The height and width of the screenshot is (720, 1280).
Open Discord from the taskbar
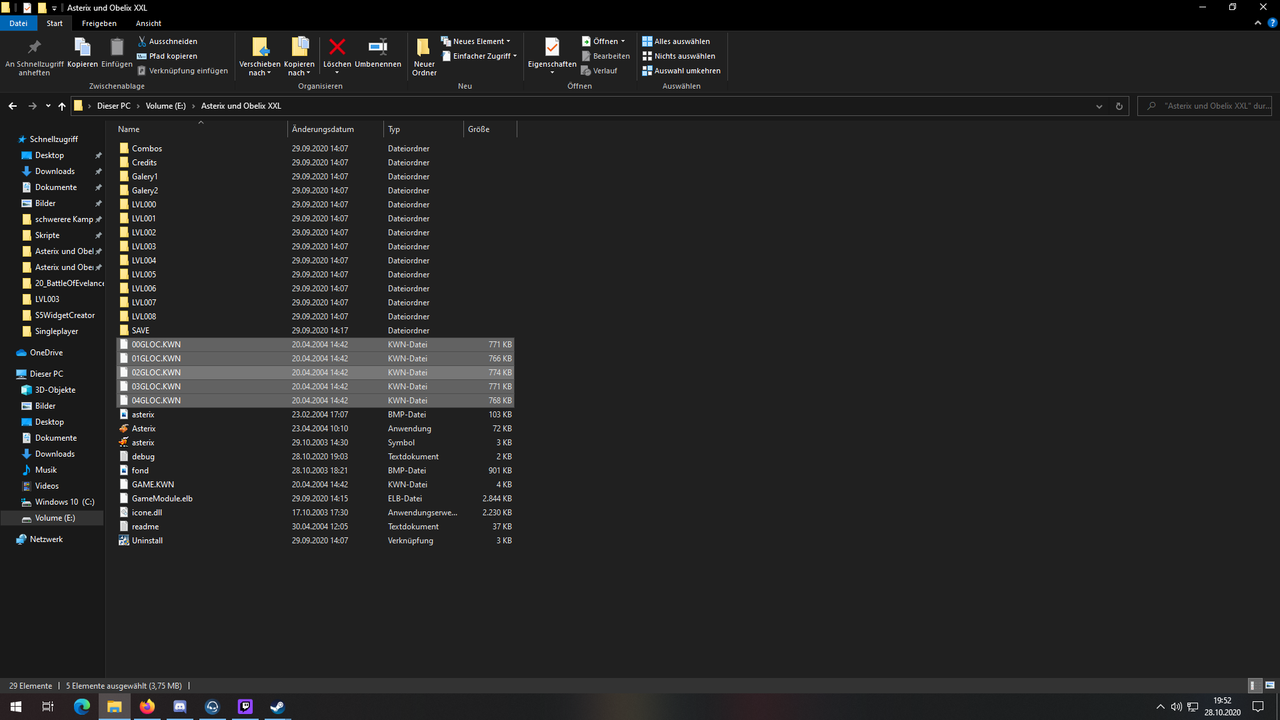(x=180, y=707)
